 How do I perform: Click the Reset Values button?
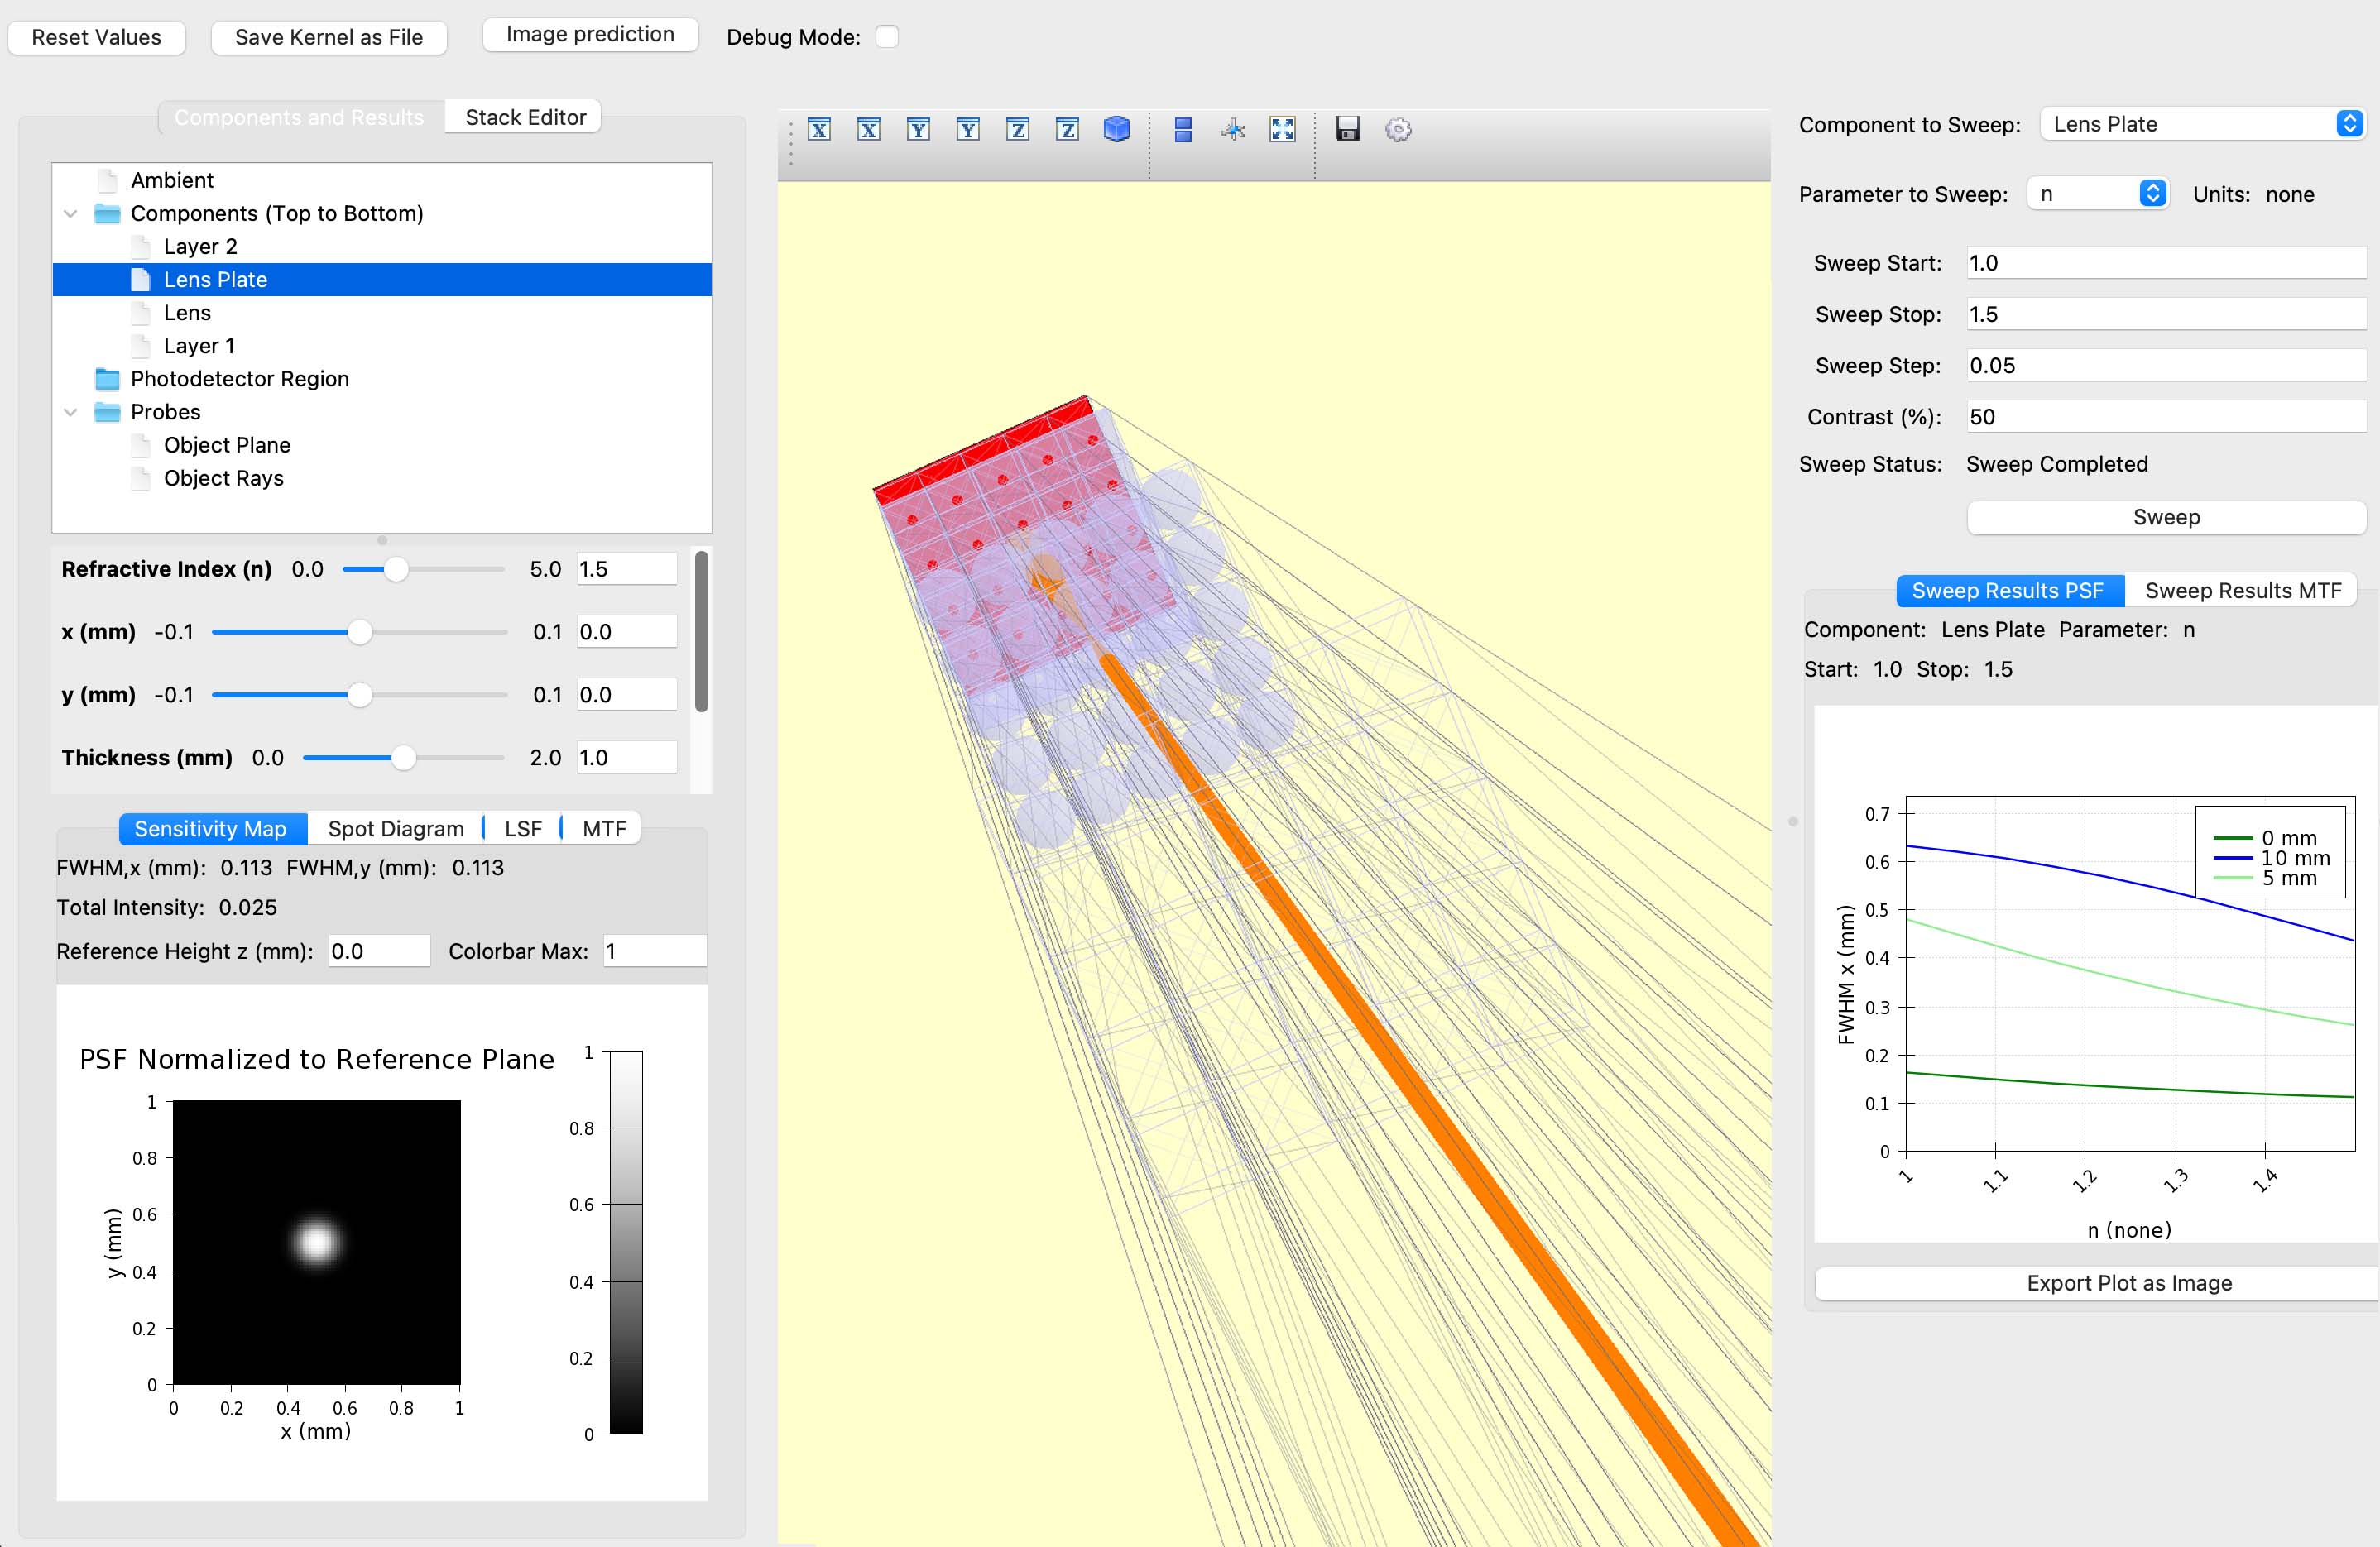pyautogui.click(x=96, y=37)
